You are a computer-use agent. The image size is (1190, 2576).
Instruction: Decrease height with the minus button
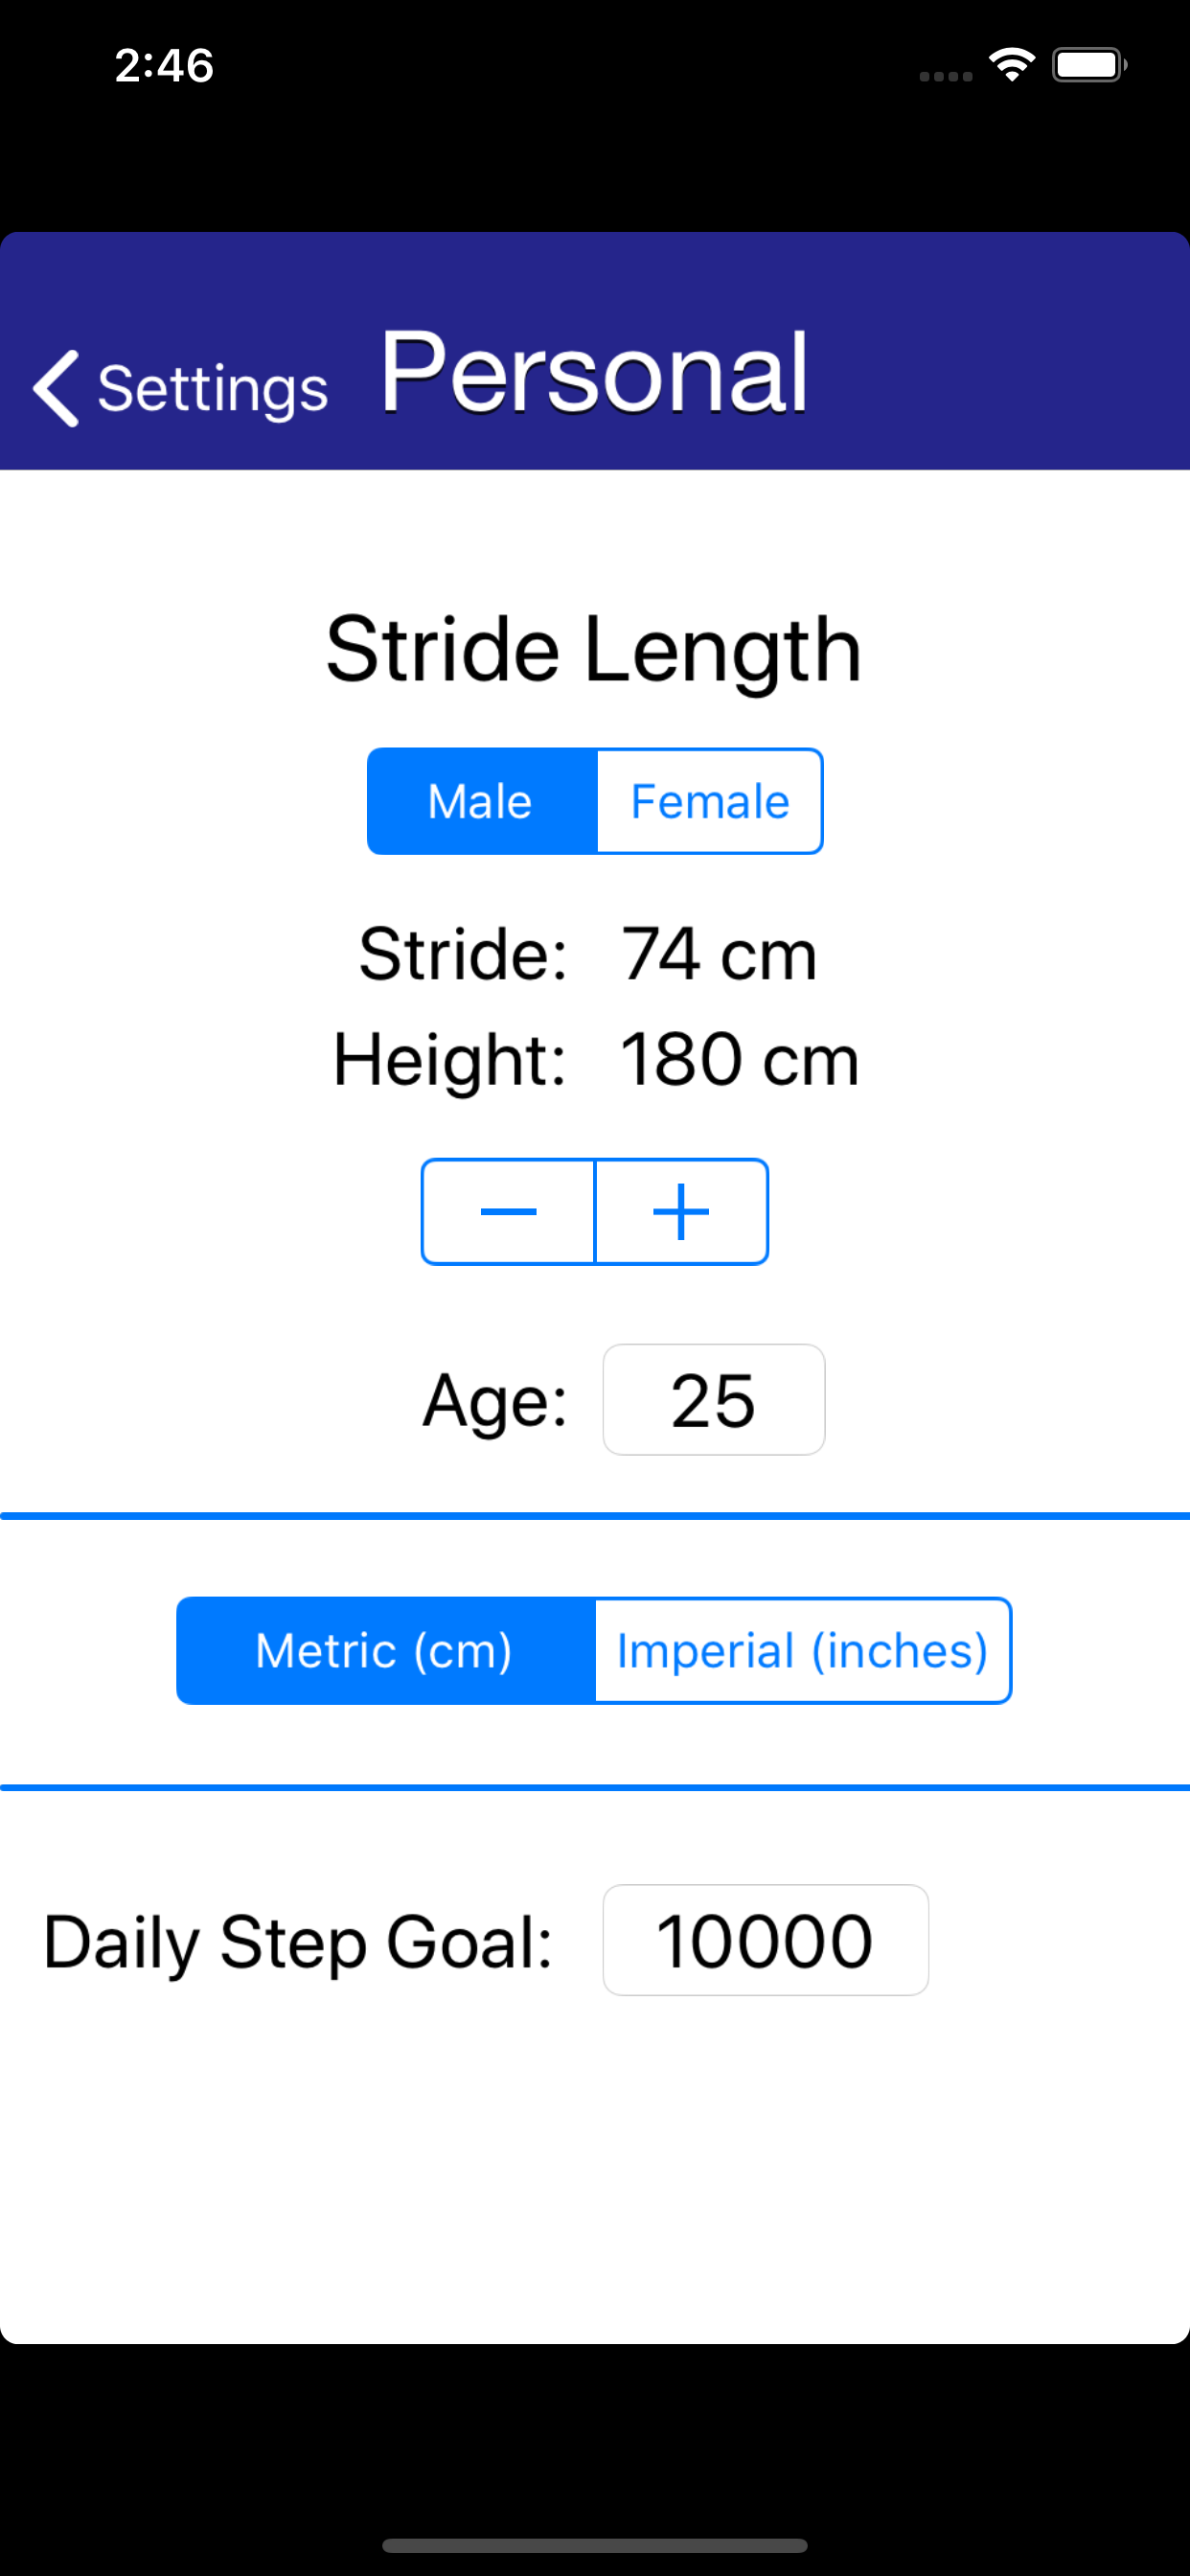pos(508,1210)
